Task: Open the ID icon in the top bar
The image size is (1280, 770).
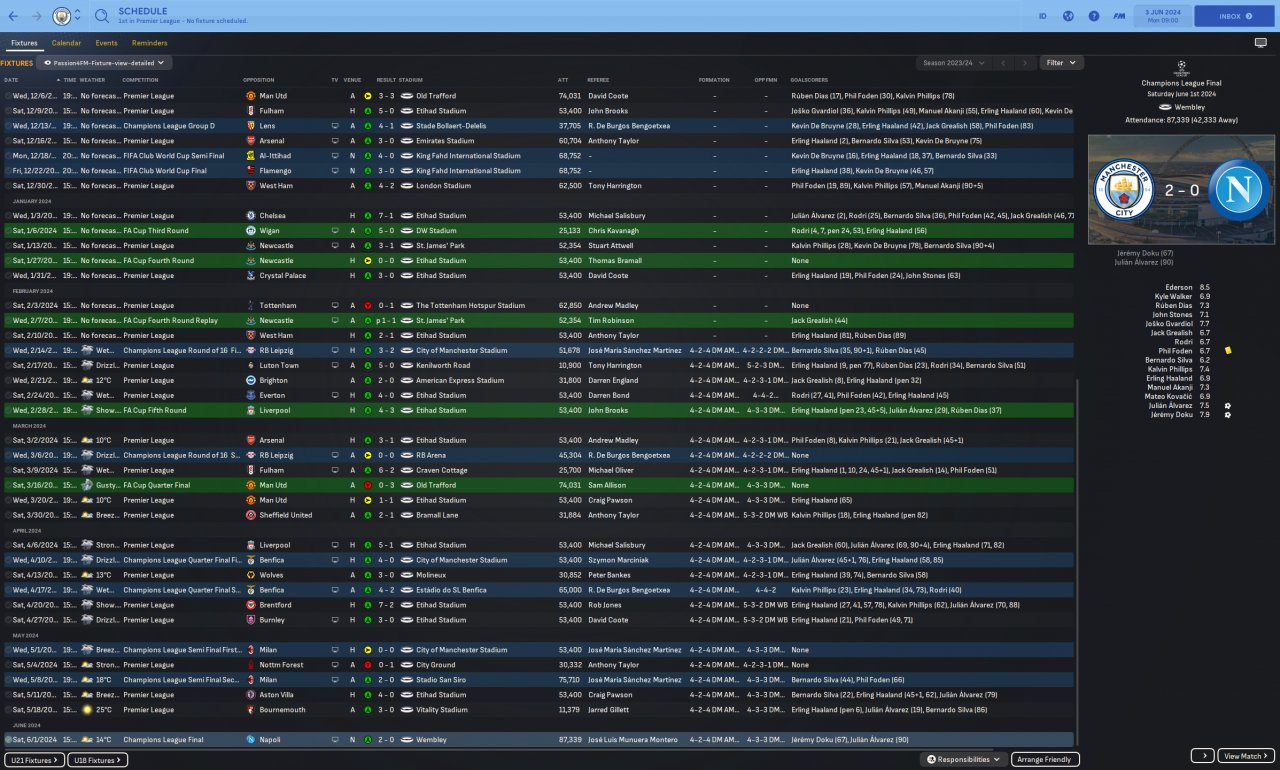Action: coord(1042,16)
